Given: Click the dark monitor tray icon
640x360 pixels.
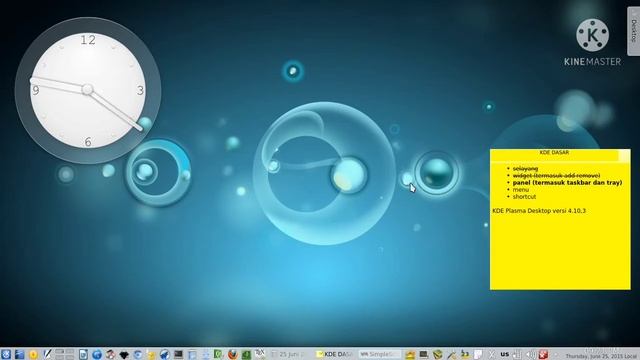Looking at the screenshot, I should tap(424, 354).
